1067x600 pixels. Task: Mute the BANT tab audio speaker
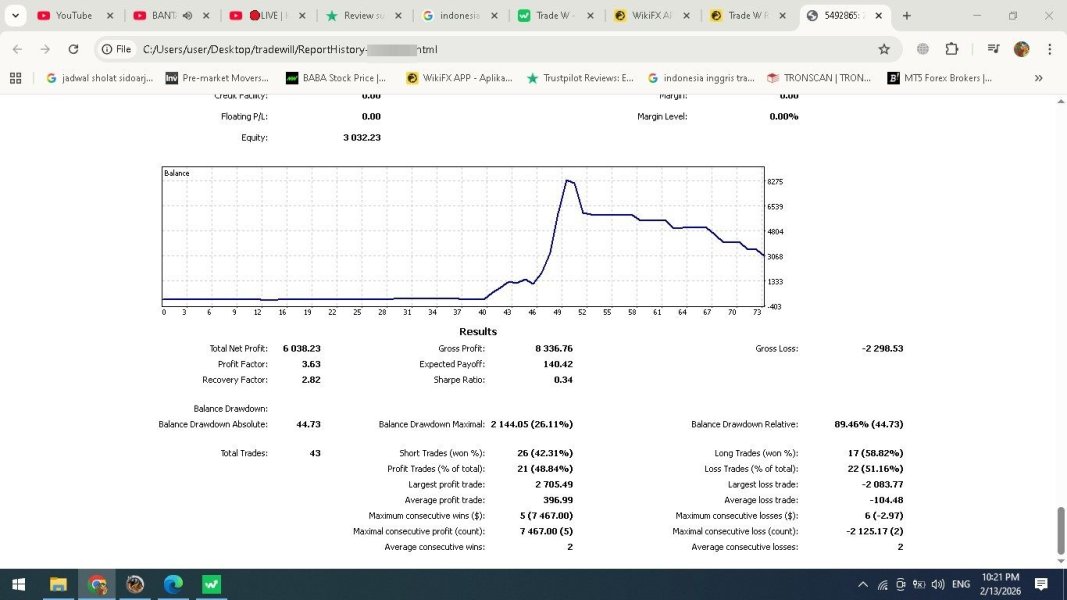tap(186, 16)
